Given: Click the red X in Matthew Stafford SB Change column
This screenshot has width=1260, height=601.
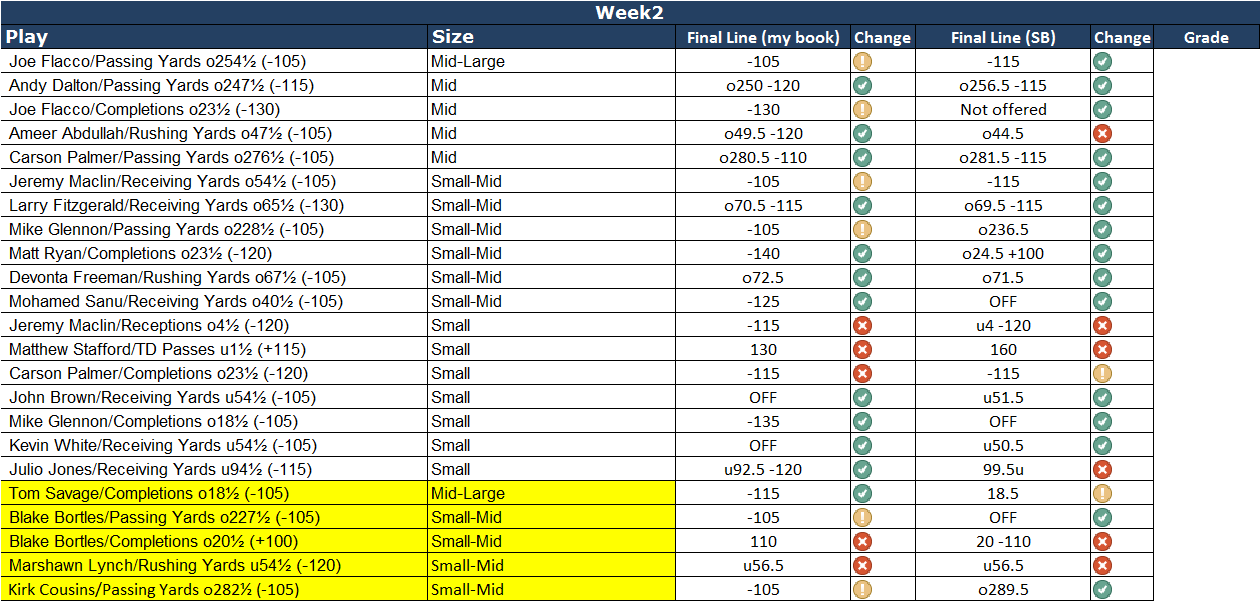Looking at the screenshot, I should click(1102, 349).
